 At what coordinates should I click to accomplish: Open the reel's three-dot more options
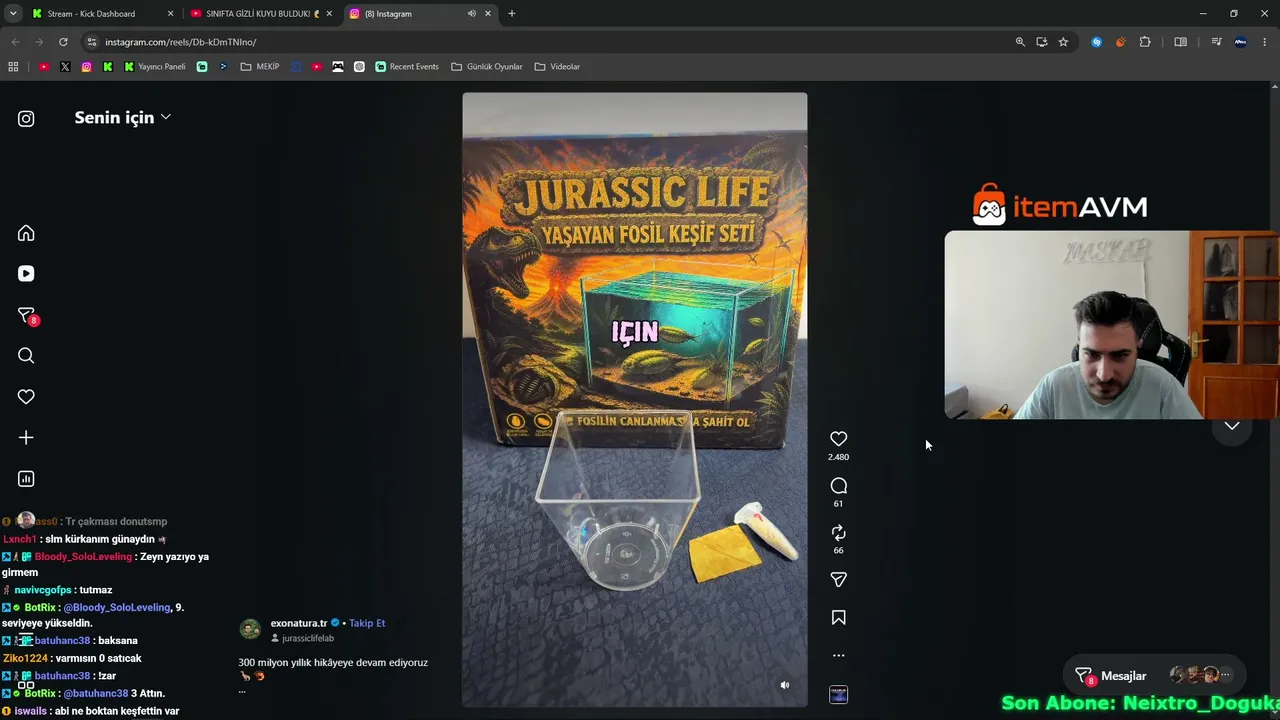[x=838, y=656]
